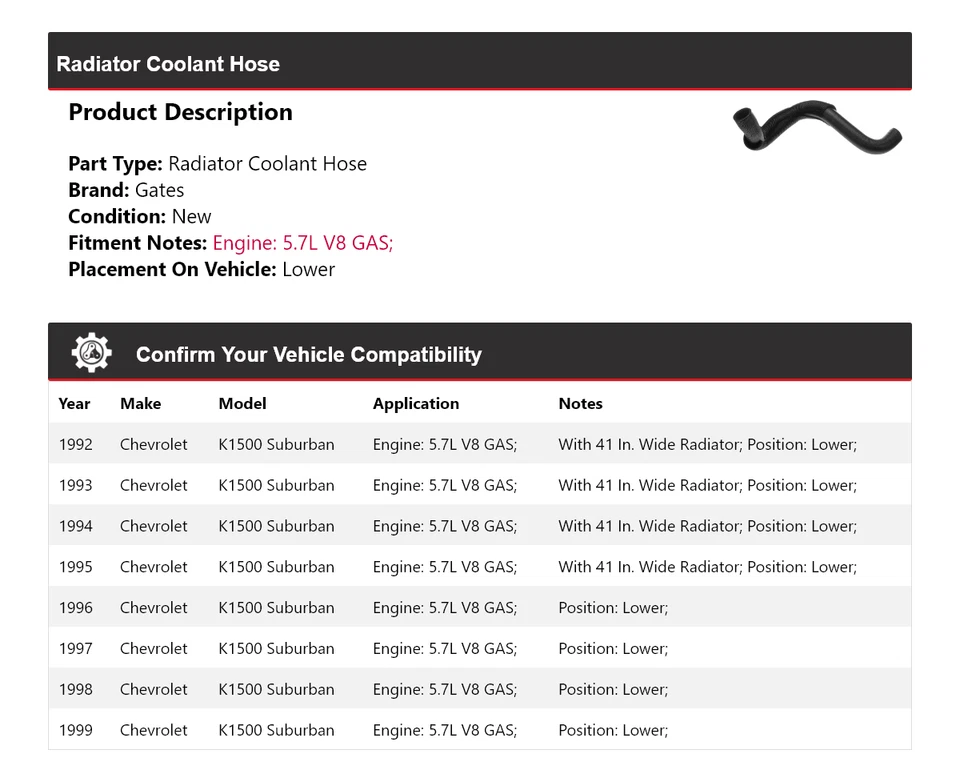Click the Model column header

pos(242,404)
